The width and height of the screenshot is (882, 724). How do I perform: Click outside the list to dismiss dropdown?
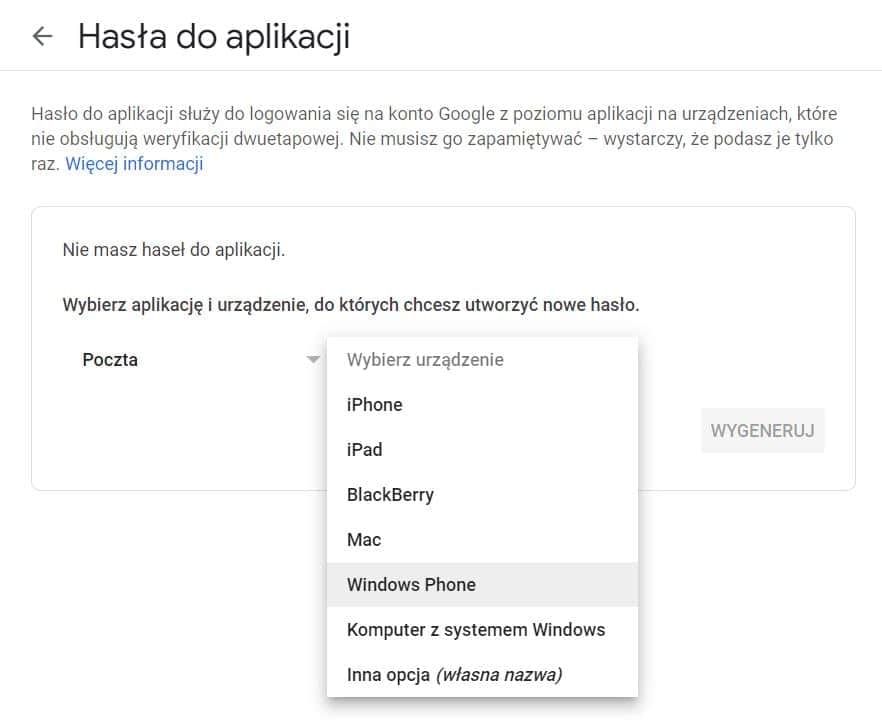(760, 620)
